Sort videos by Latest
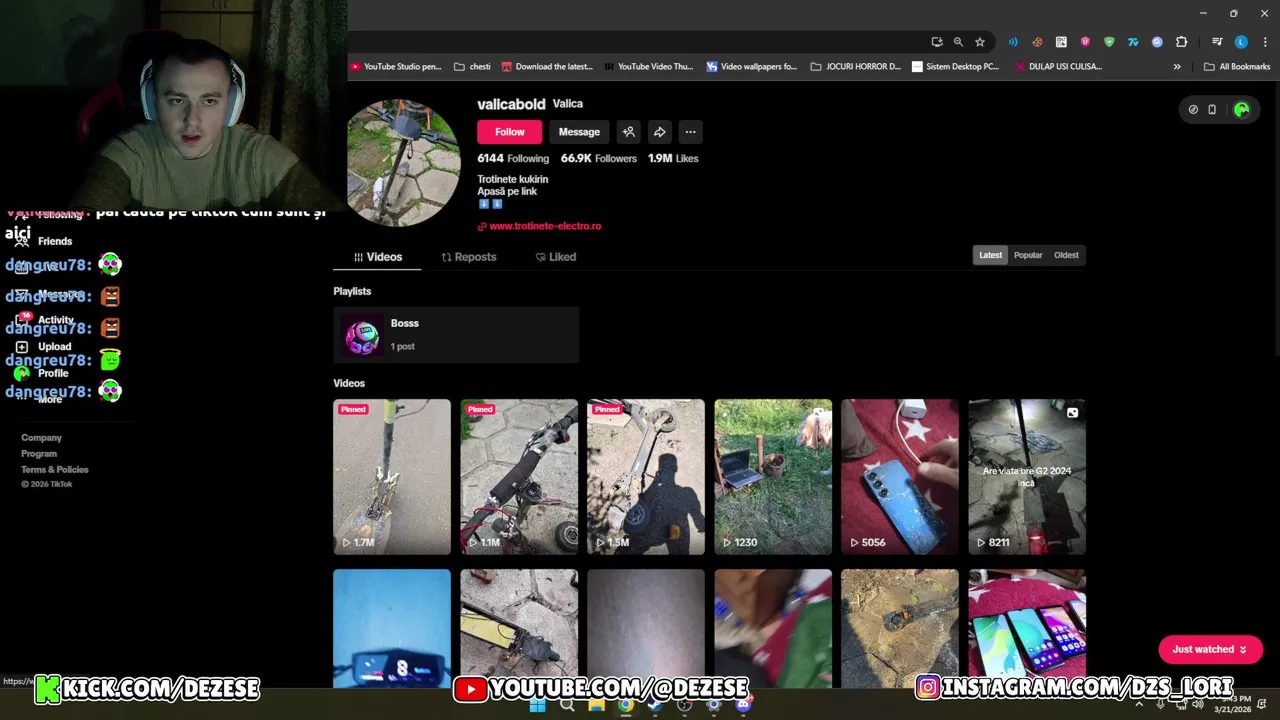The height and width of the screenshot is (720, 1280). coord(990,255)
